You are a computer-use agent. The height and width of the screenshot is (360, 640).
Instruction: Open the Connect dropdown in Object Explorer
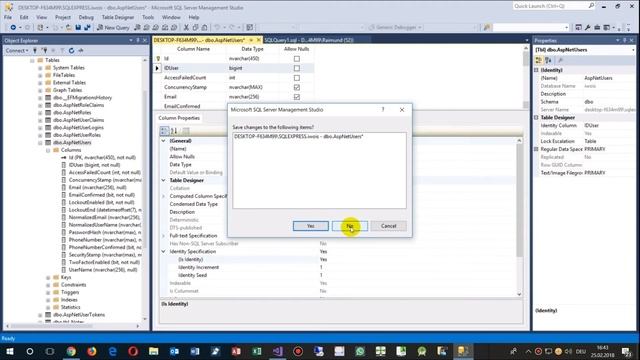coord(17,51)
